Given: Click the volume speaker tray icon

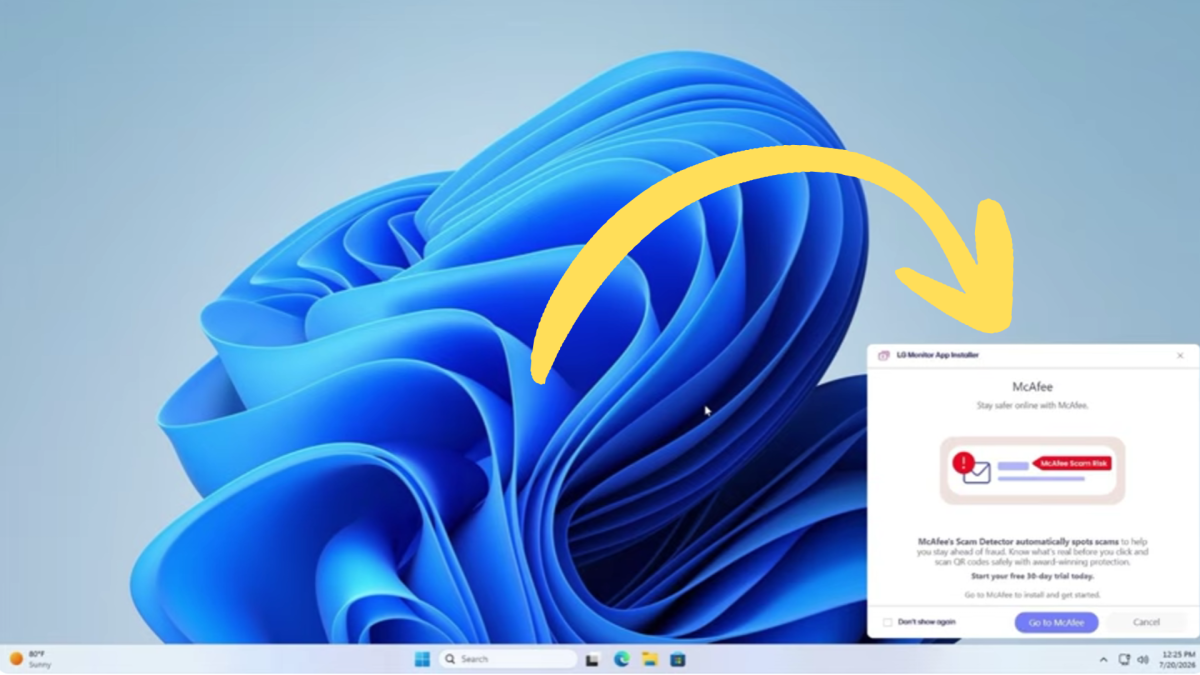Looking at the screenshot, I should click(x=1143, y=660).
